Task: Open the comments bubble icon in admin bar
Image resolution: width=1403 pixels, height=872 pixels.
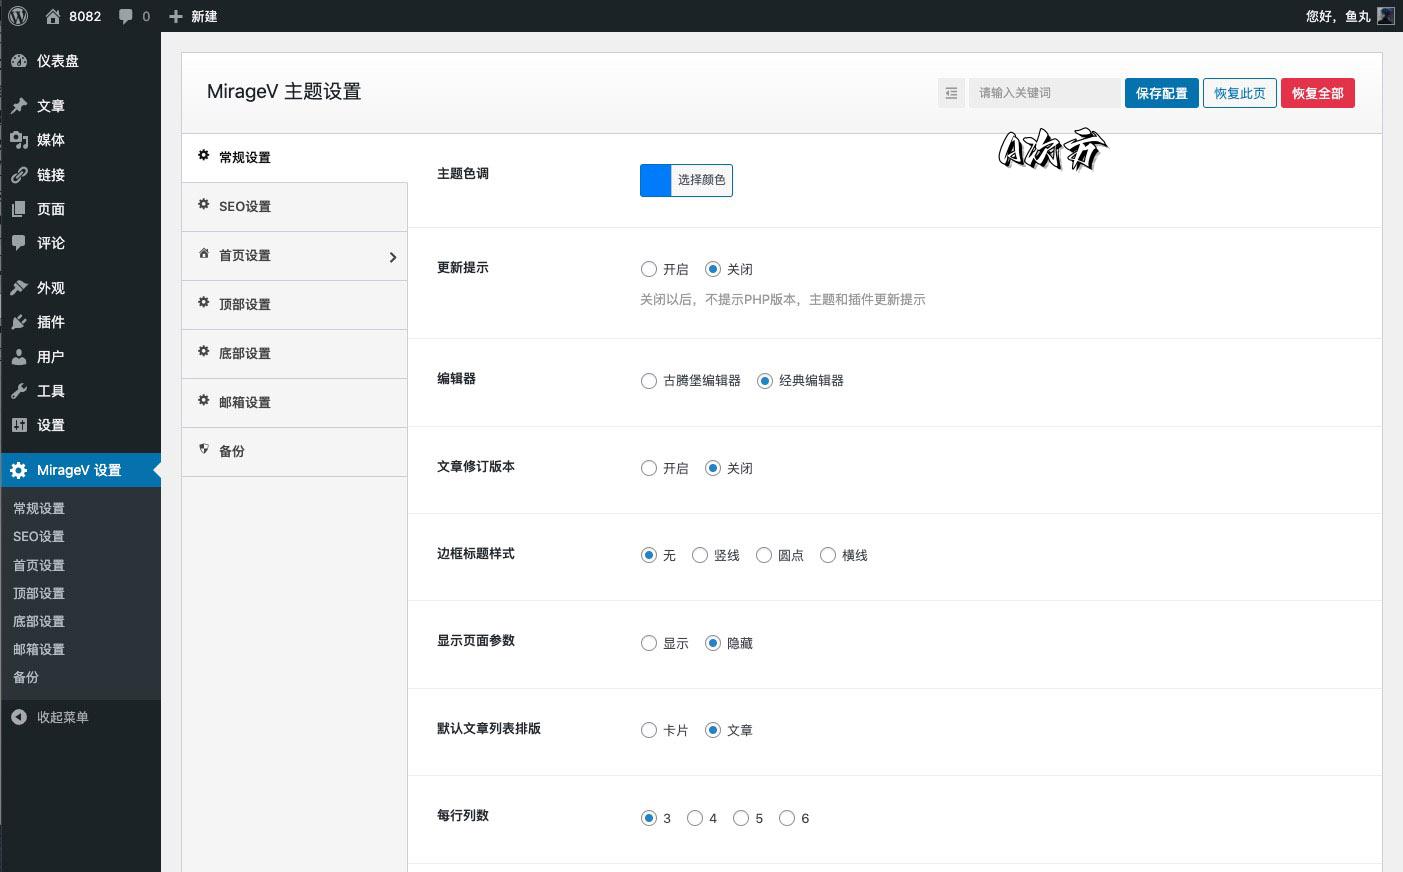Action: click(x=126, y=16)
